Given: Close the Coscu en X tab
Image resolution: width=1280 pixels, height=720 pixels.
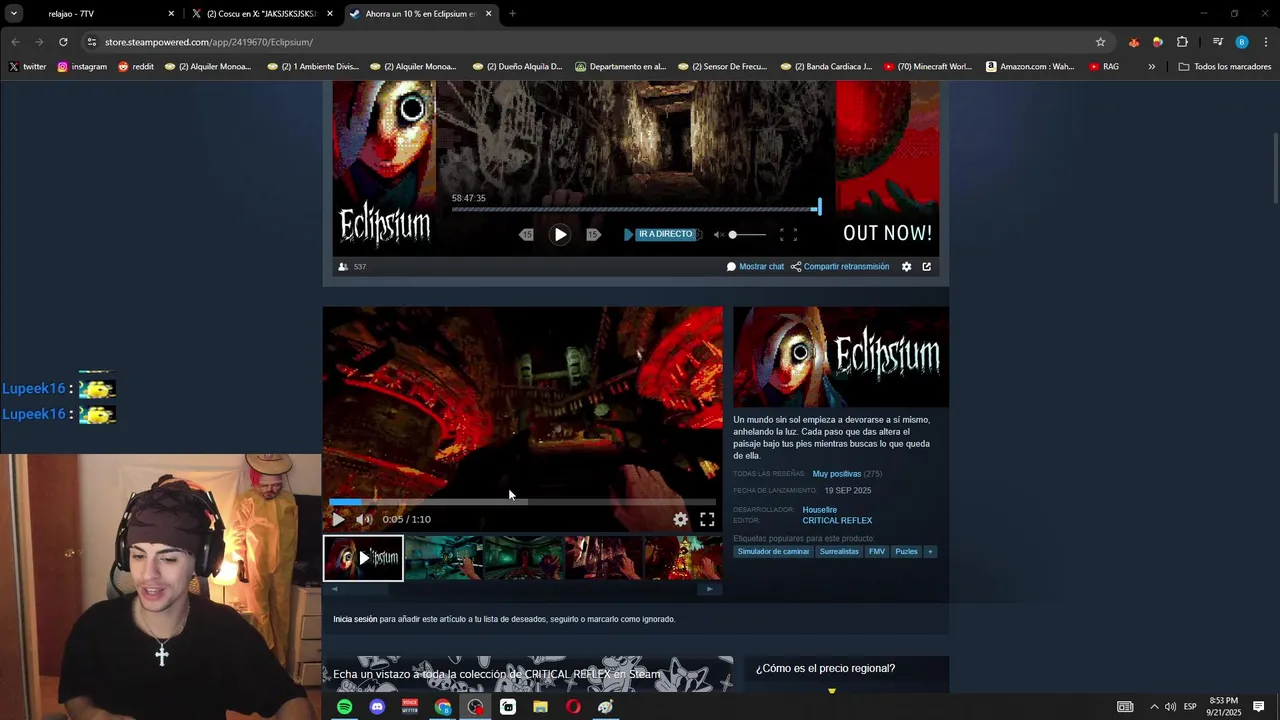Looking at the screenshot, I should 330,14.
